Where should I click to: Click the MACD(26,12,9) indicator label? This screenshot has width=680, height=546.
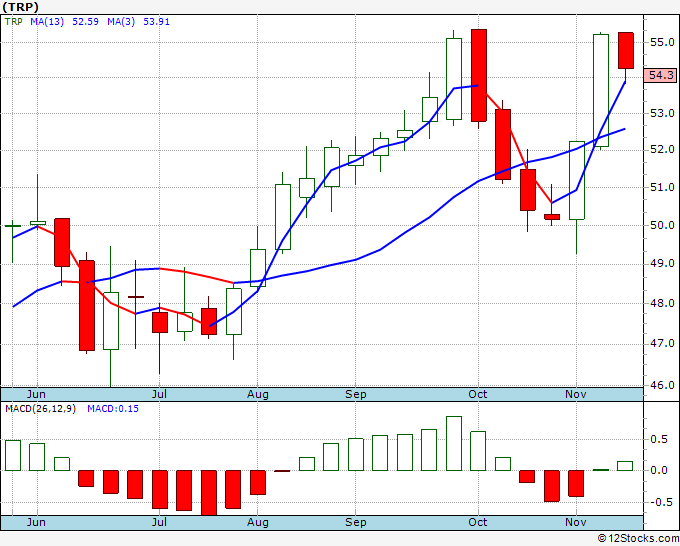point(40,409)
